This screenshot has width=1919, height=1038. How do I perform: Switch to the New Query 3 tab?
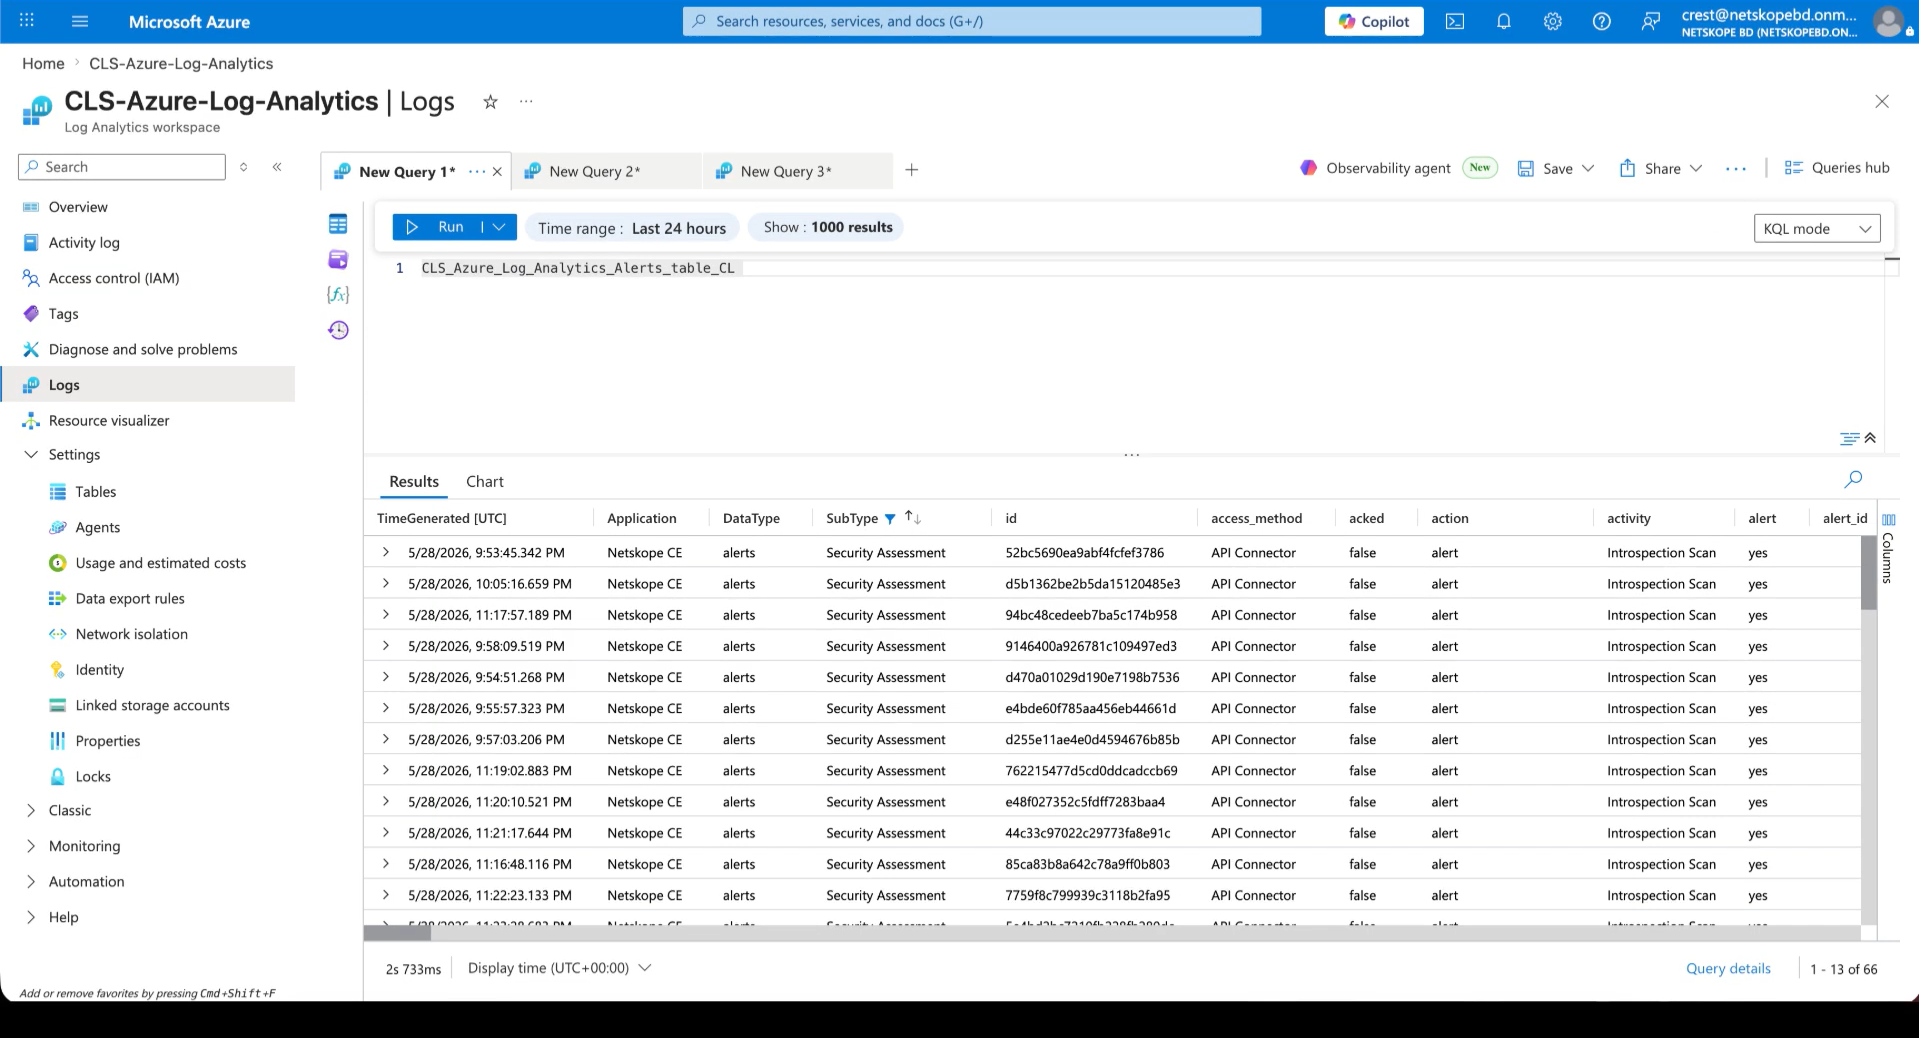tap(797, 171)
